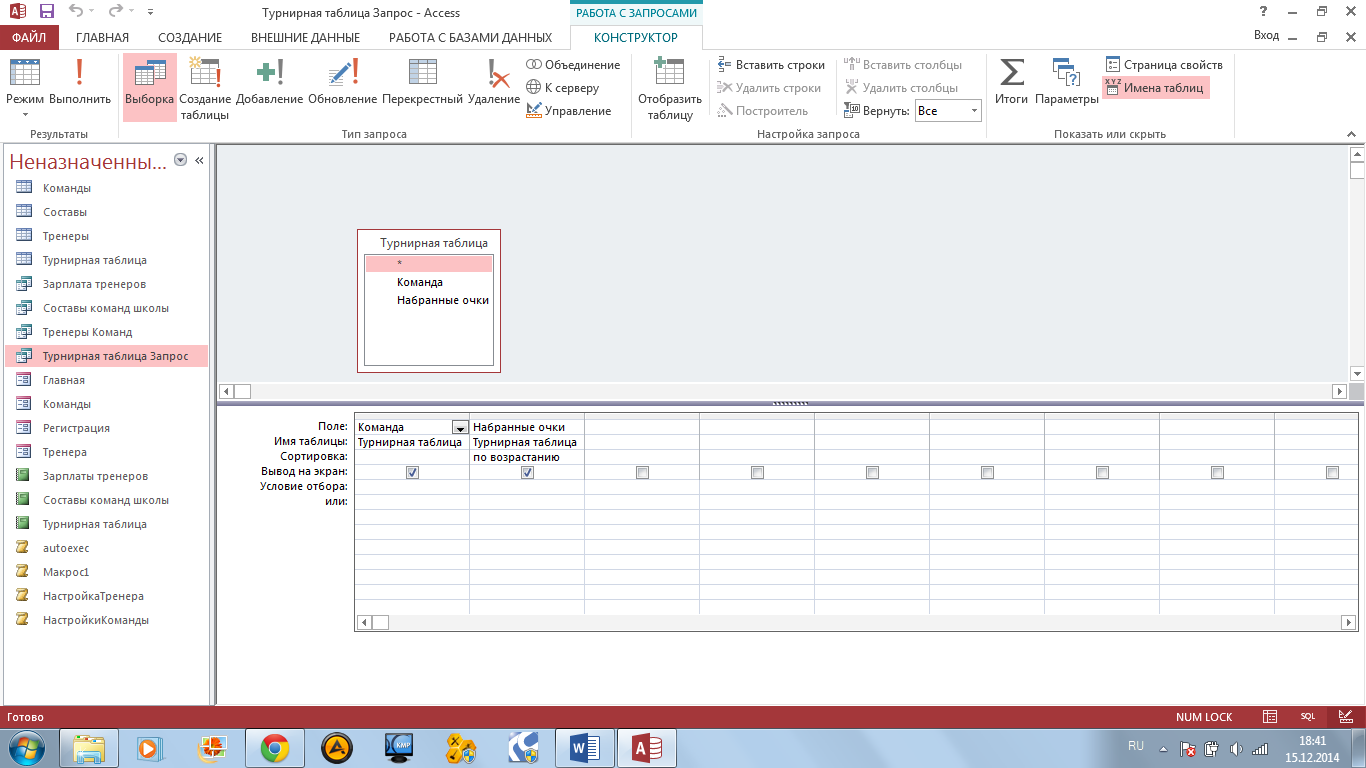
Task: Switch to ВНЕШНИЕ ДАННЫЕ tab
Action: (x=305, y=37)
